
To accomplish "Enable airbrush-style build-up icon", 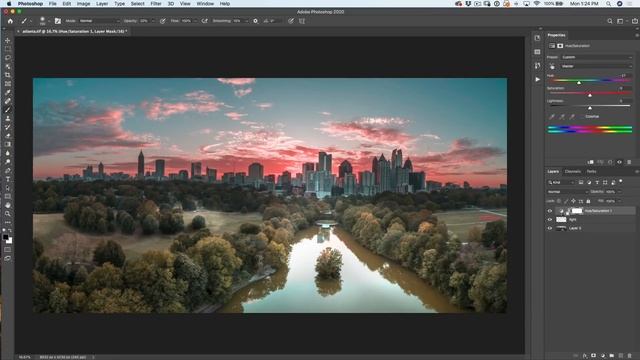I will [204, 21].
